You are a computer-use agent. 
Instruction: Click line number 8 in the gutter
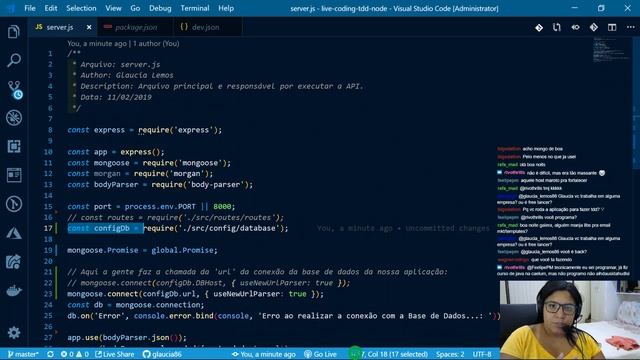pos(50,130)
